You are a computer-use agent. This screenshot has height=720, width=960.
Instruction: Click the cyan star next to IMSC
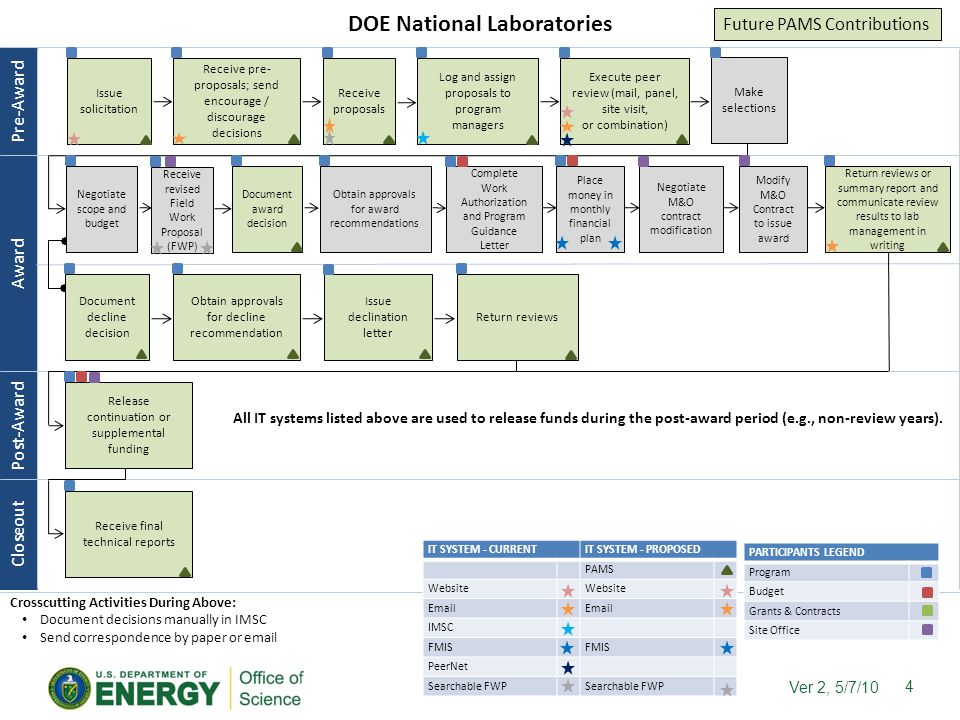(x=568, y=628)
